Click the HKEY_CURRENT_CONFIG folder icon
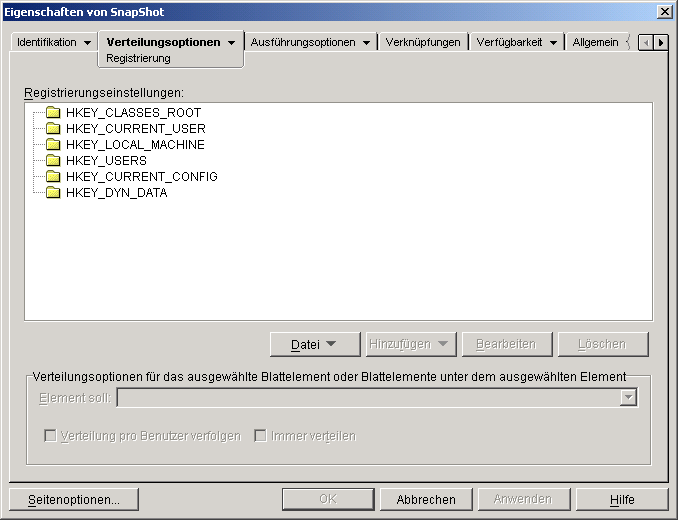Screen dimensions: 678x520 pos(53,177)
